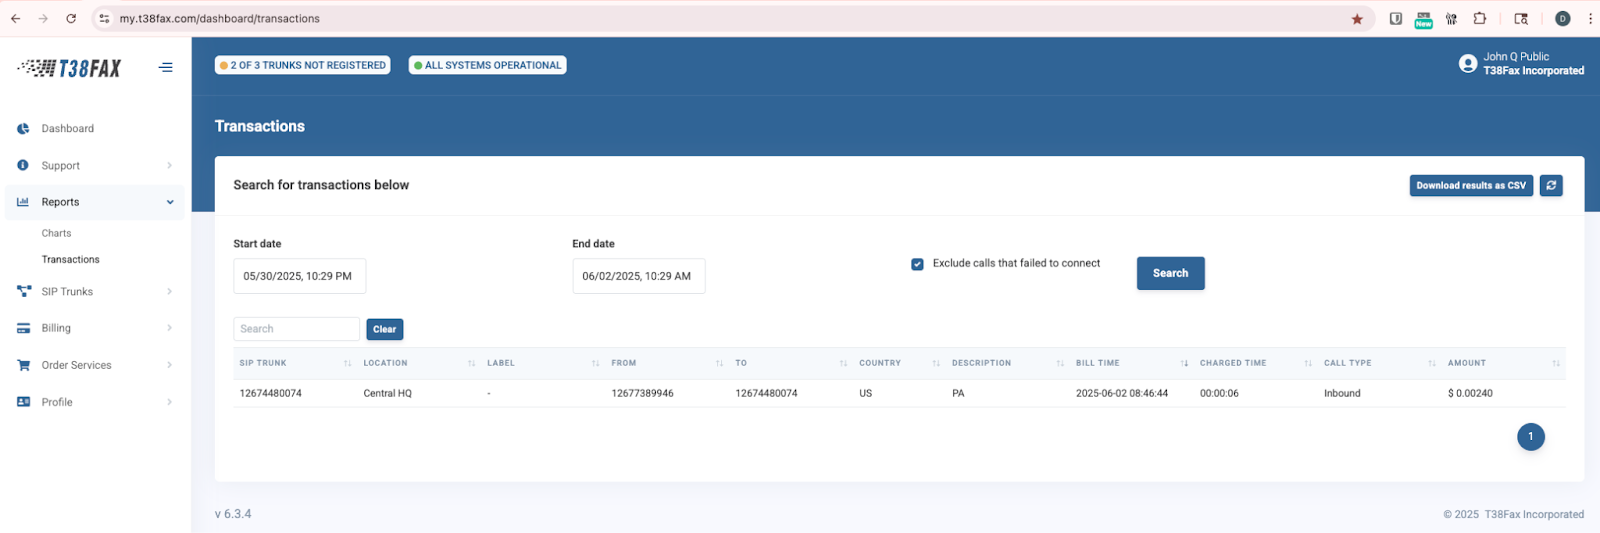Expand the Support menu chevron
This screenshot has width=1600, height=533.
169,165
